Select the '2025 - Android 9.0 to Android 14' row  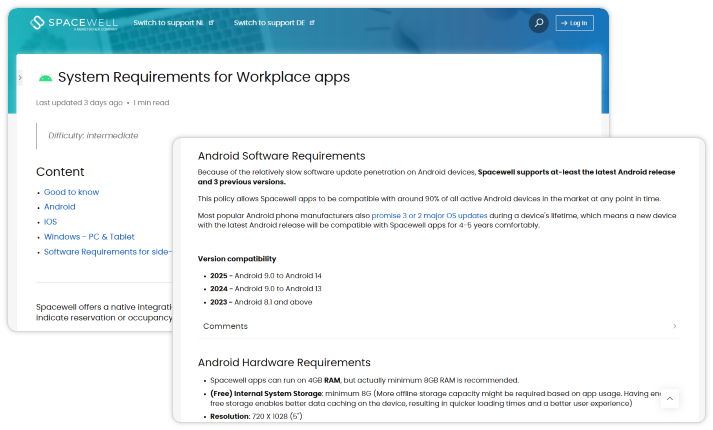point(266,275)
